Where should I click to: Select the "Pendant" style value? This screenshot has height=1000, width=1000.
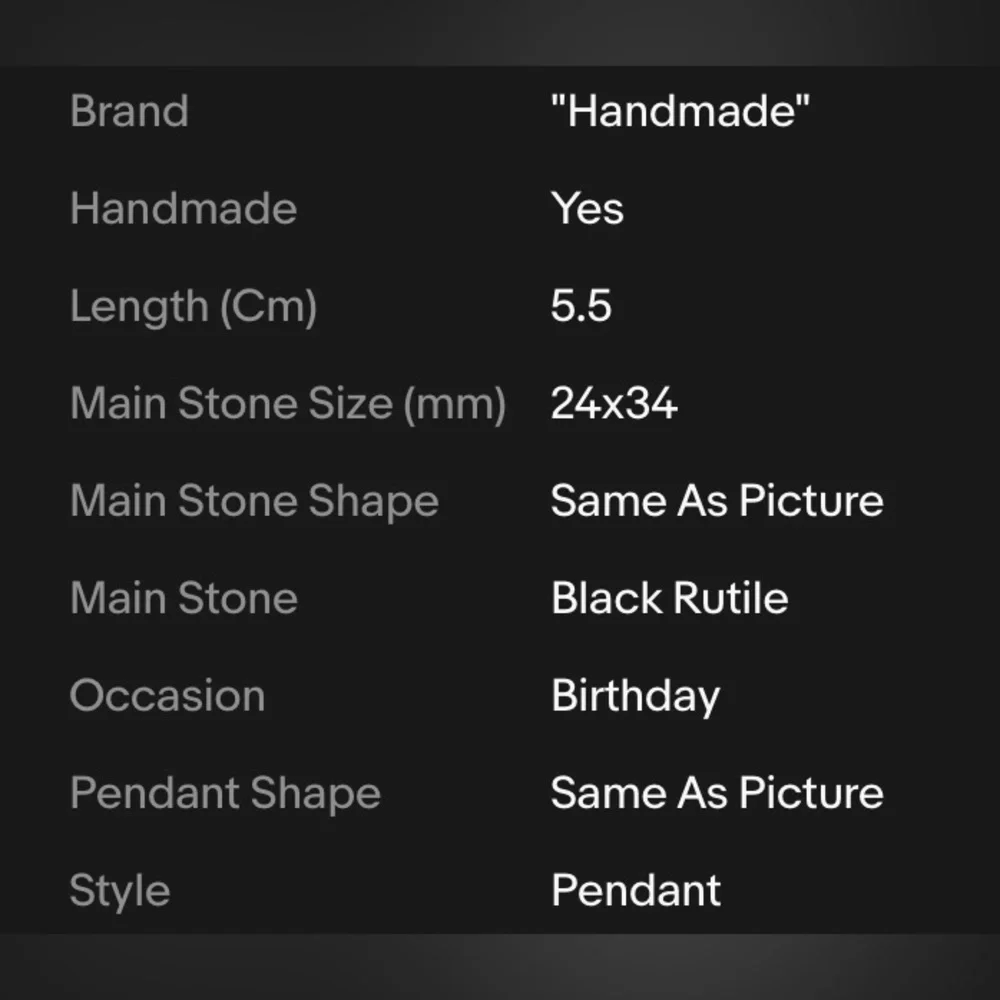pyautogui.click(x=636, y=891)
